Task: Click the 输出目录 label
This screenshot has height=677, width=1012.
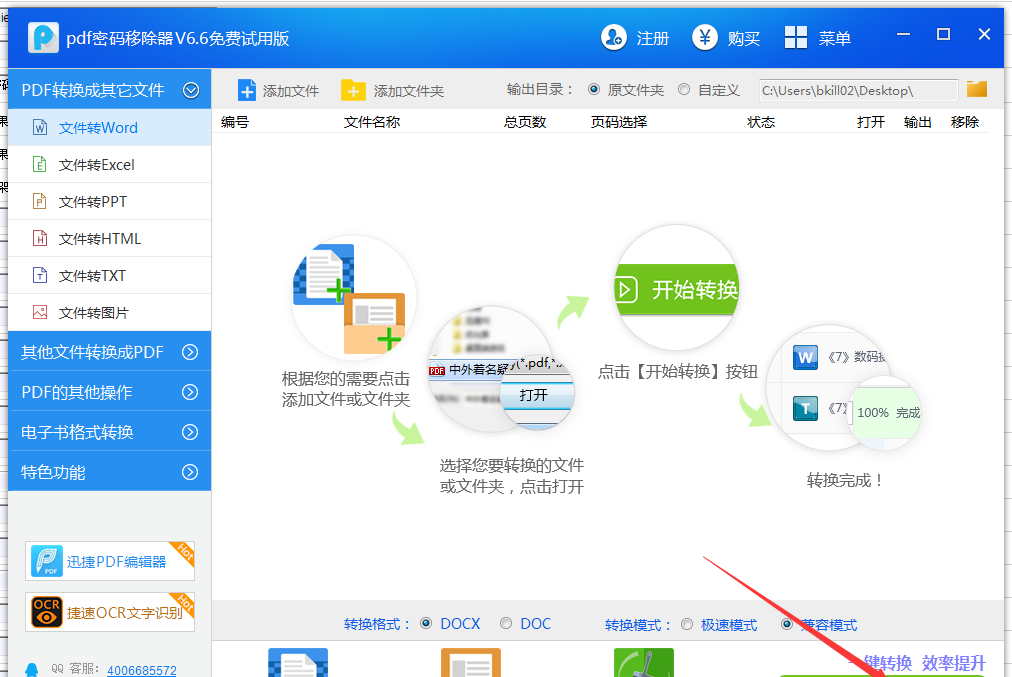Action: click(540, 90)
